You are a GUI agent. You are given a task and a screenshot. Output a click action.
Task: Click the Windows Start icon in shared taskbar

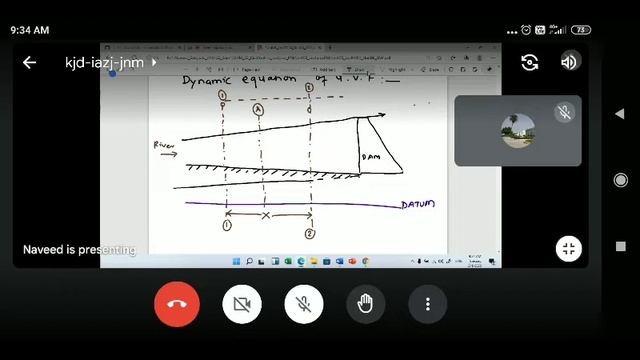(236, 261)
